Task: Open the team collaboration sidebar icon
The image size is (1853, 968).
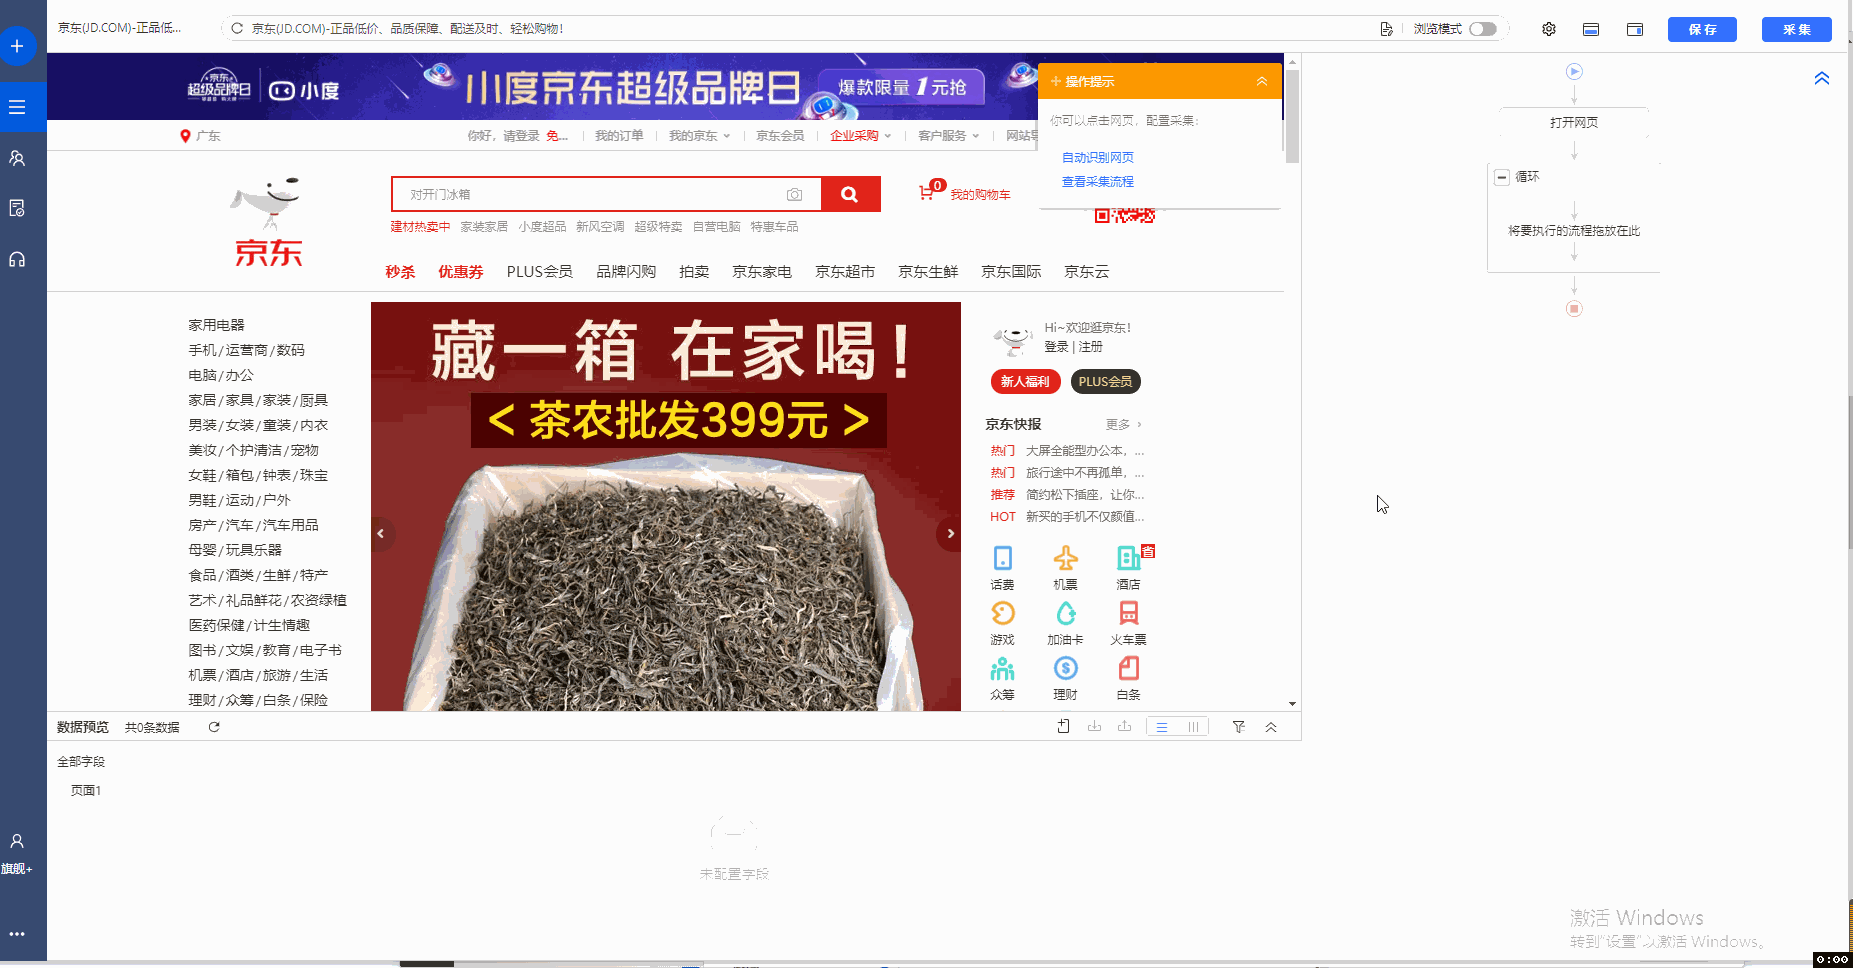Action: point(17,158)
